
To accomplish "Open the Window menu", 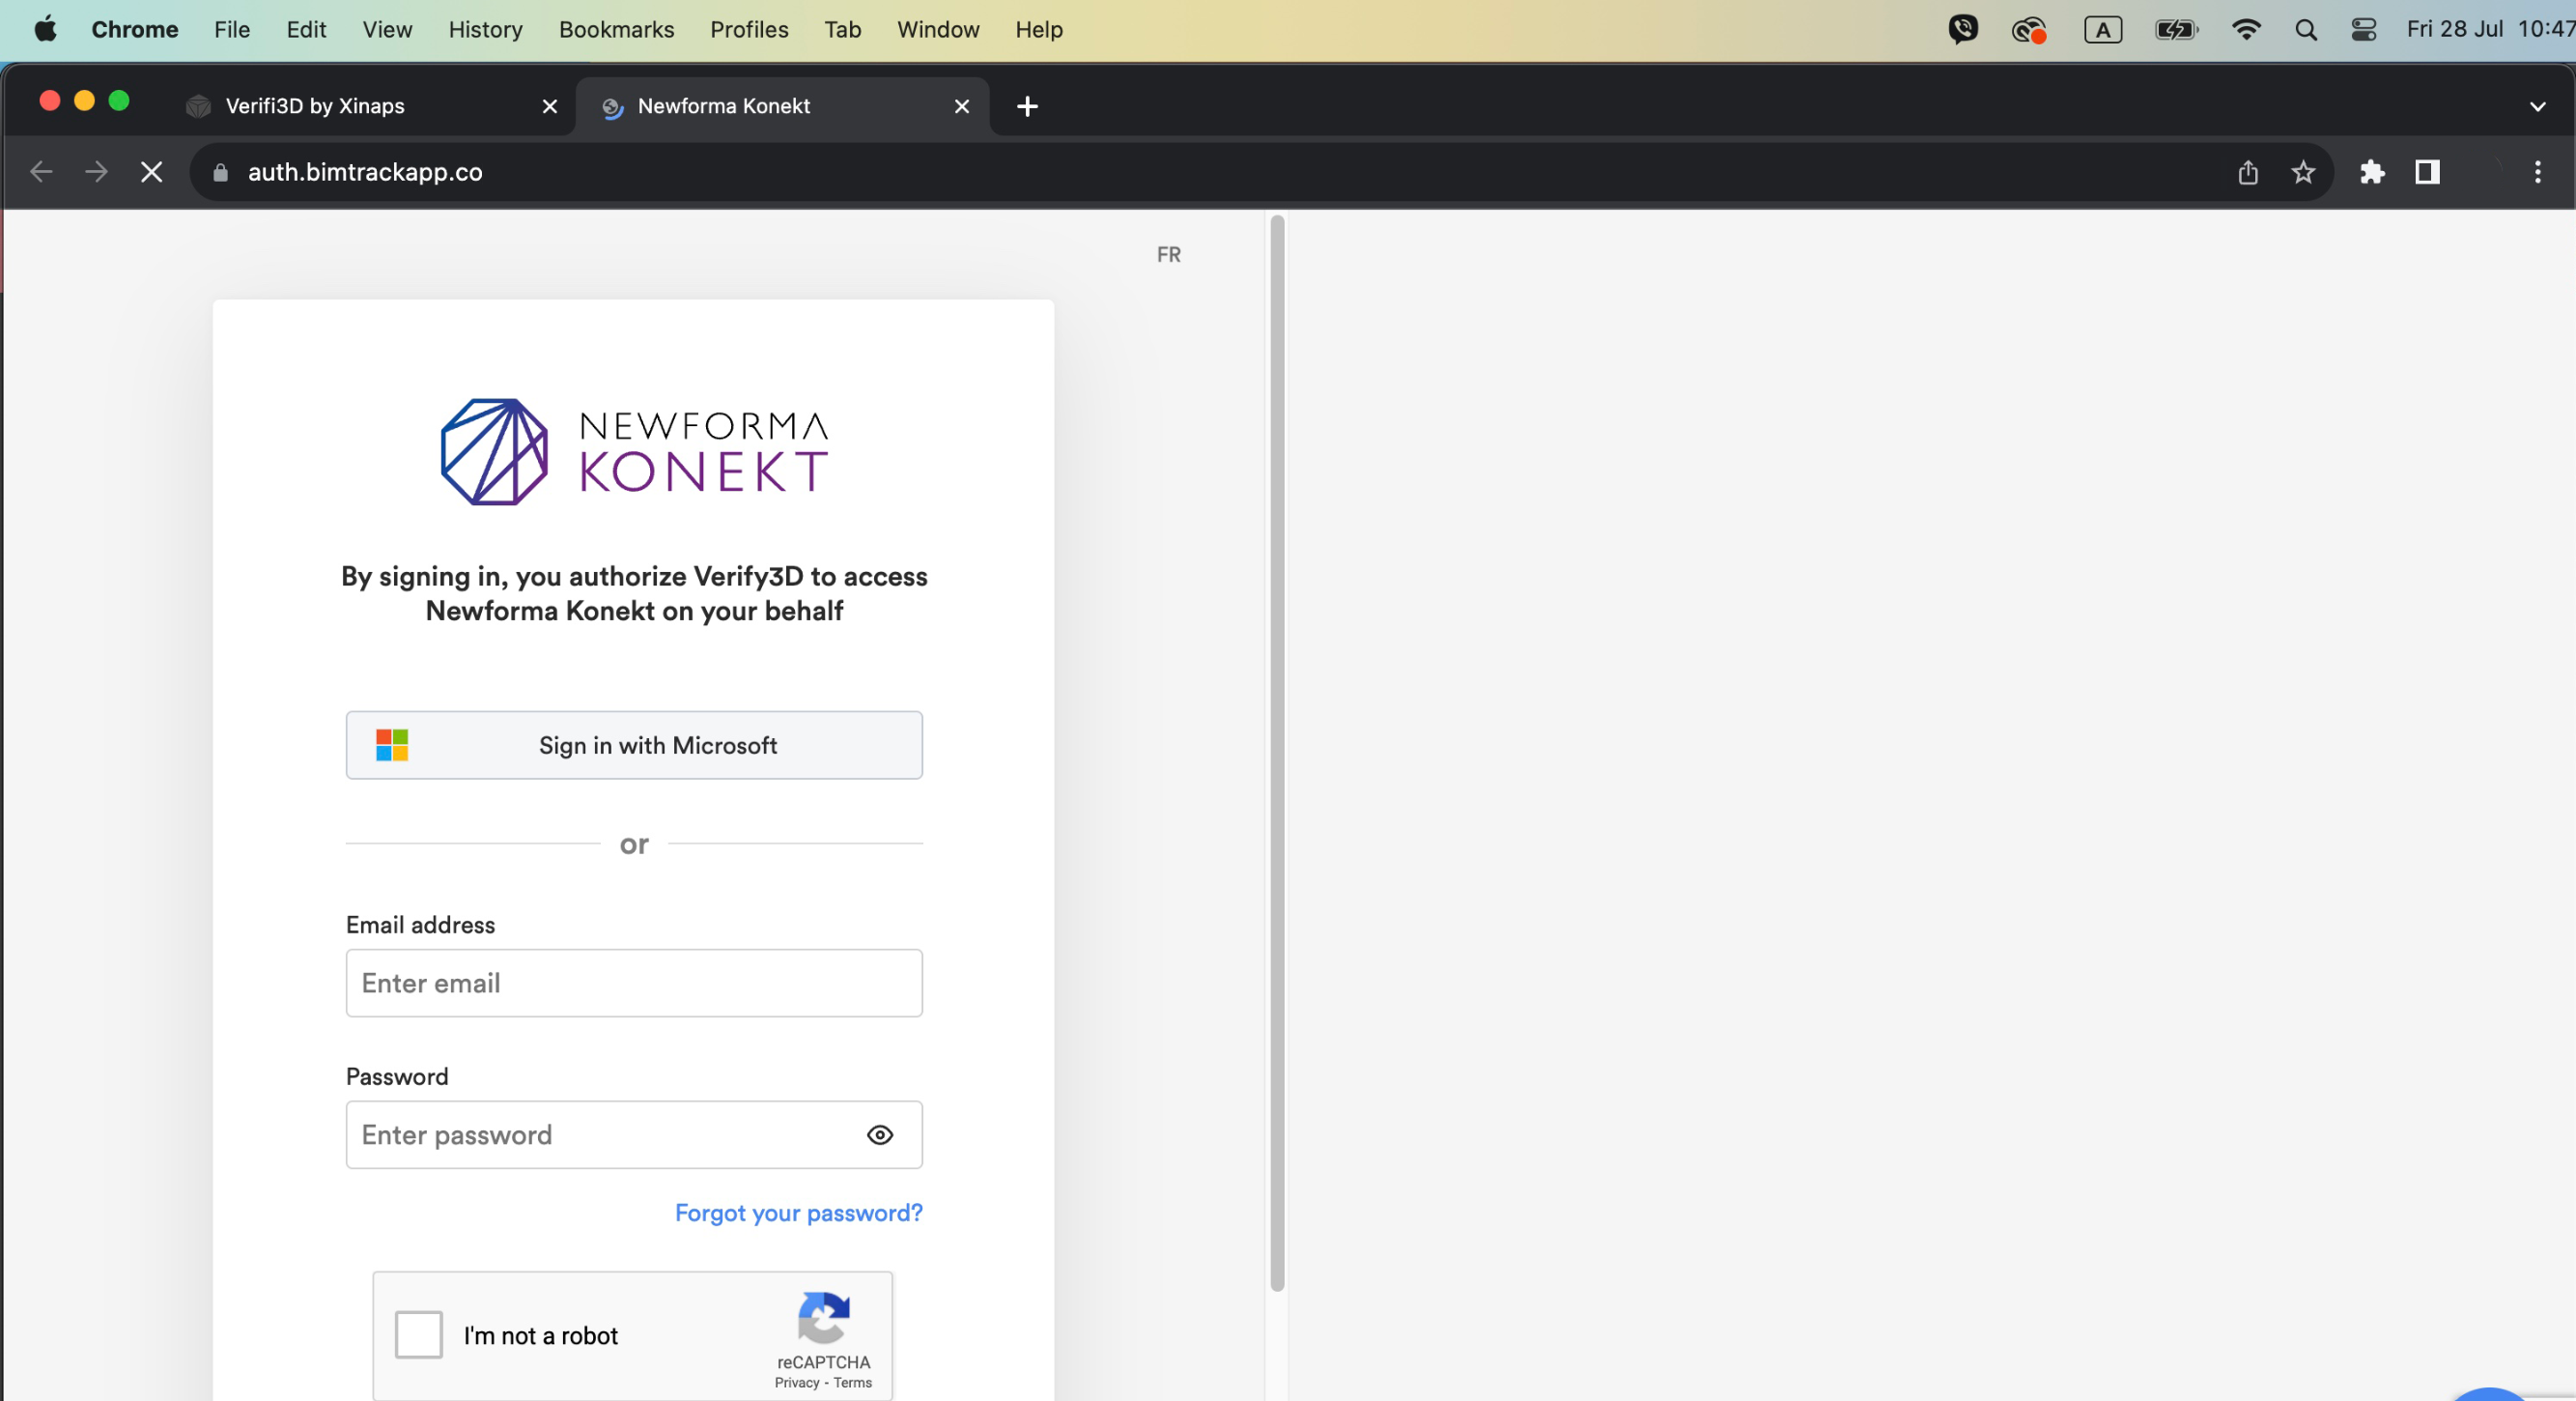I will 938,29.
